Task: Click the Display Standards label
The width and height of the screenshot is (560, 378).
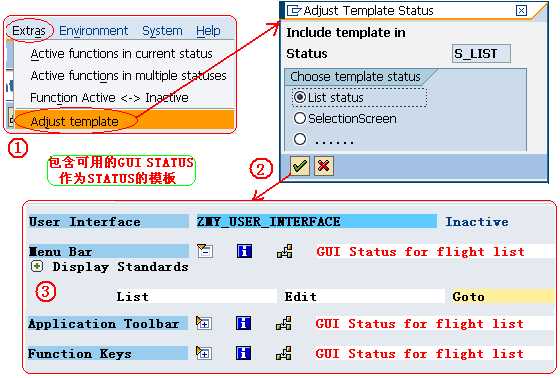Action: [120, 267]
